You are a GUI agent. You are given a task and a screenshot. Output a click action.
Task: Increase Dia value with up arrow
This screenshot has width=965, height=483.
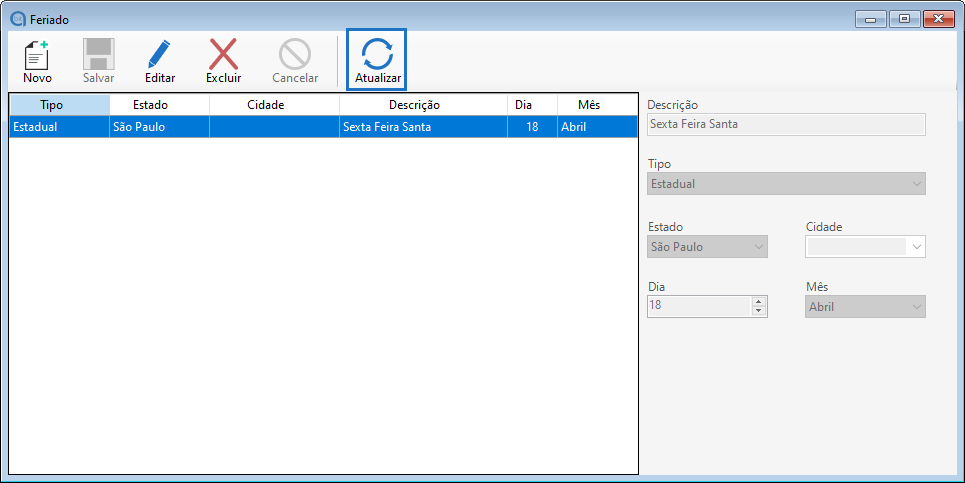pos(759,302)
